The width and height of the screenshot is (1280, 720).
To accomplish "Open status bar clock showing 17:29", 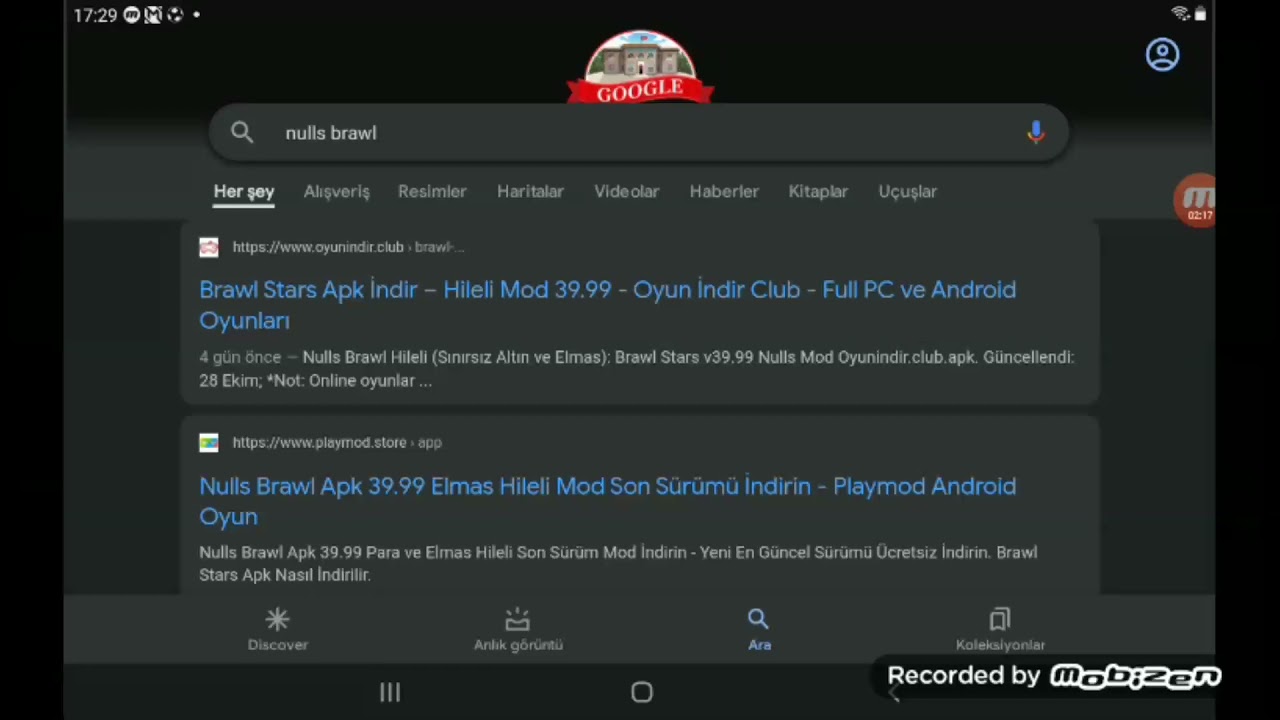I will [95, 15].
